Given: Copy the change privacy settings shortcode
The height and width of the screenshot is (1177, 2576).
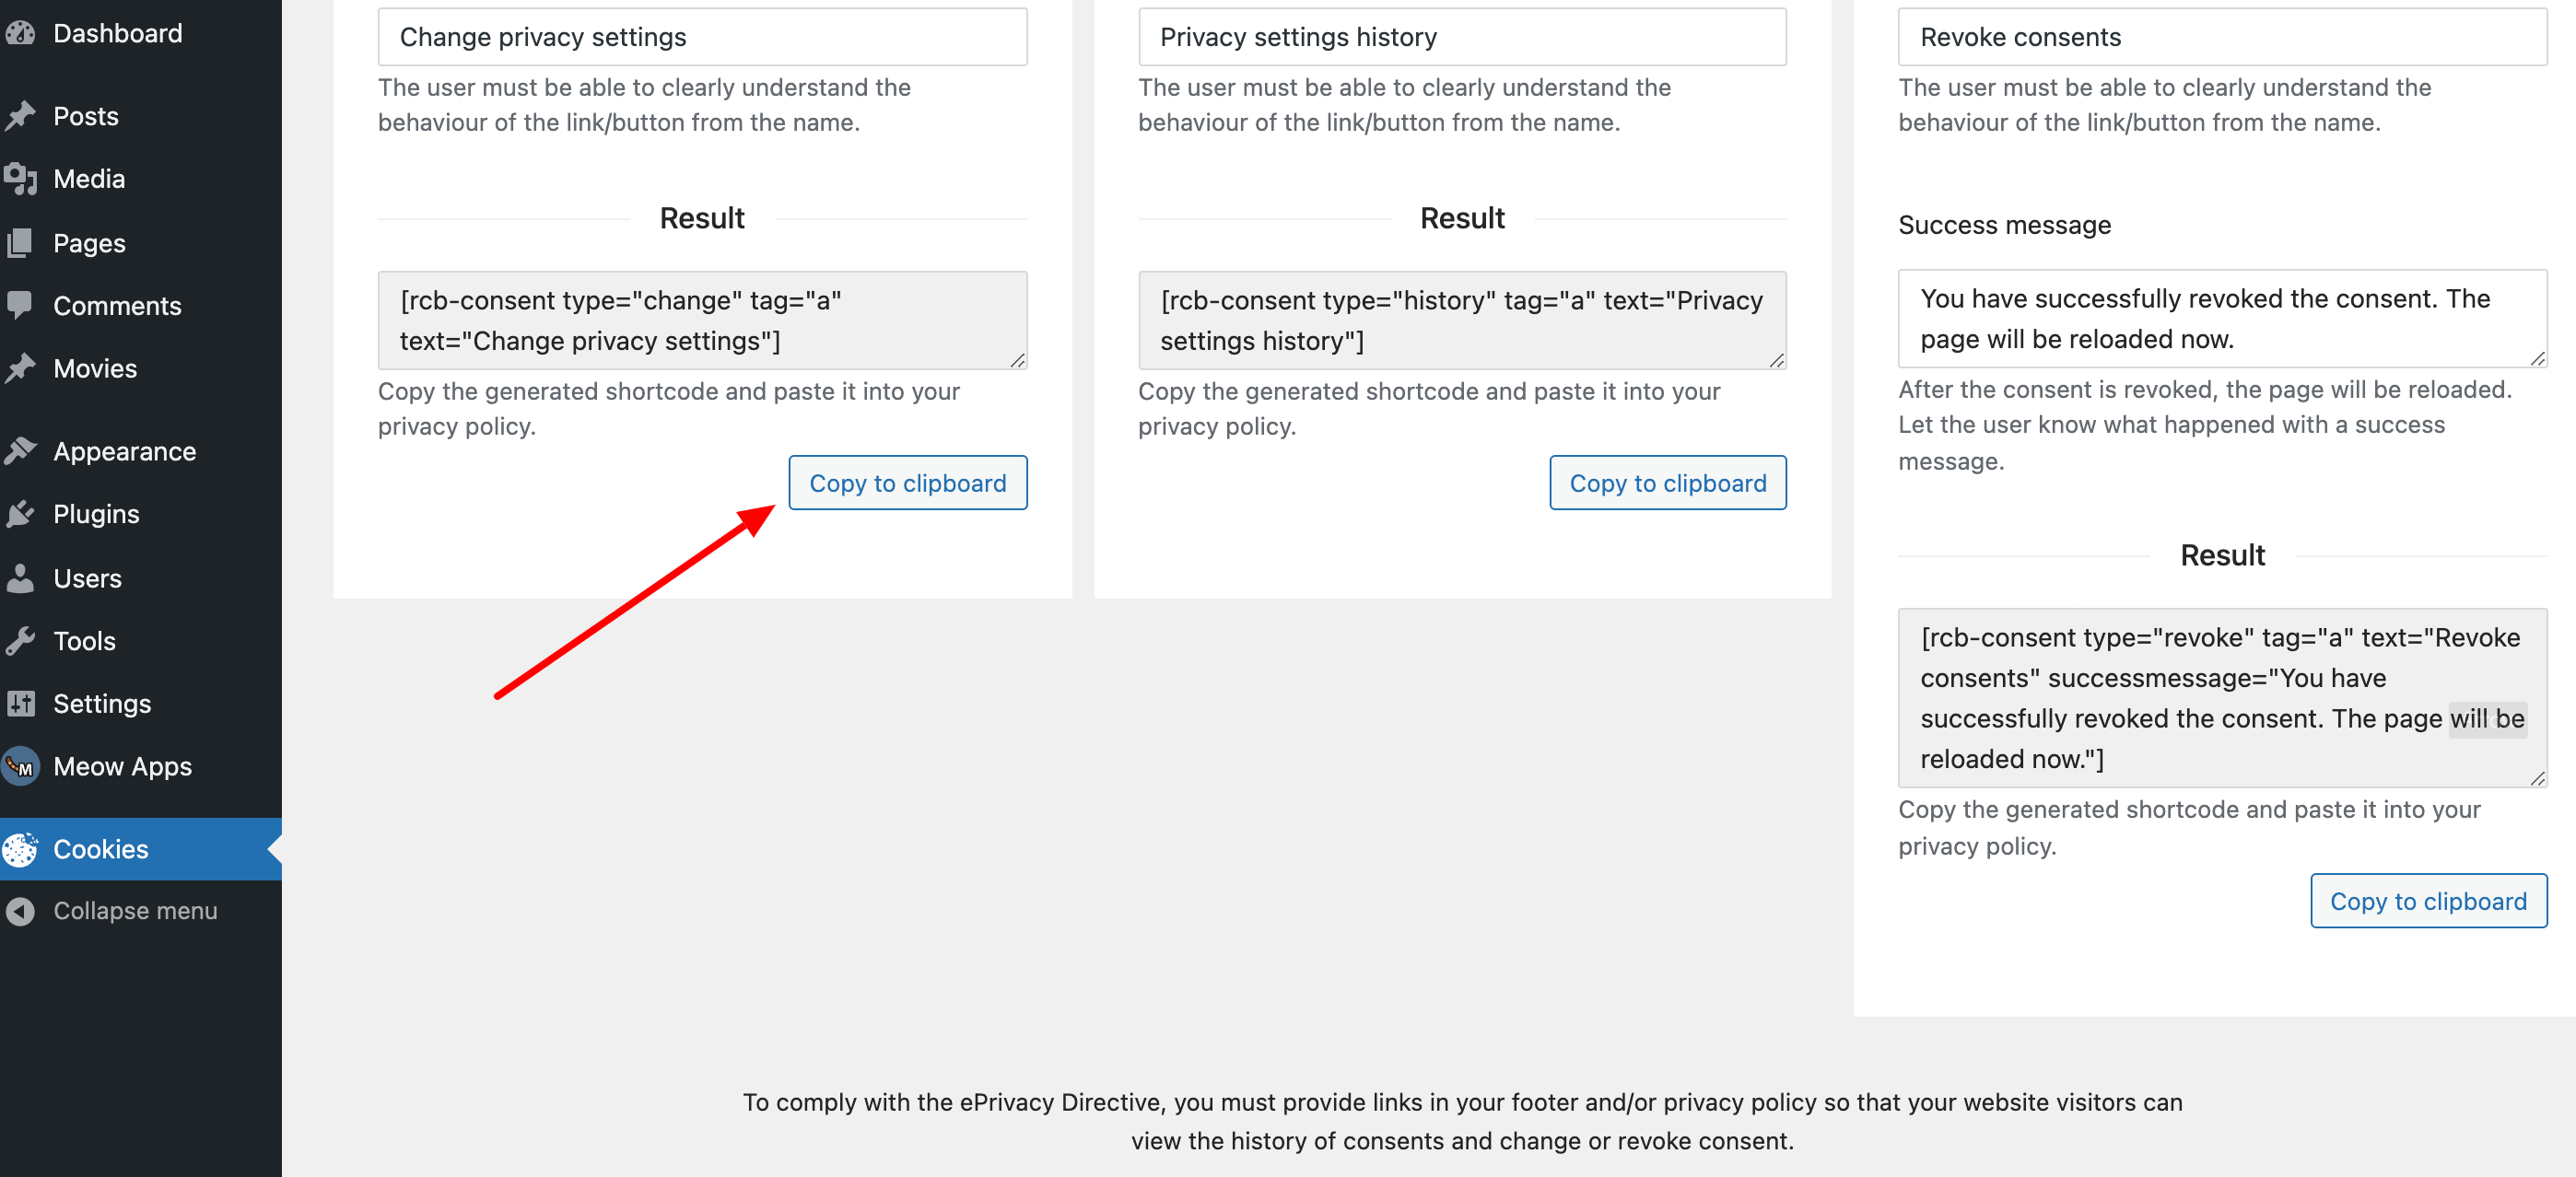Looking at the screenshot, I should (x=907, y=483).
